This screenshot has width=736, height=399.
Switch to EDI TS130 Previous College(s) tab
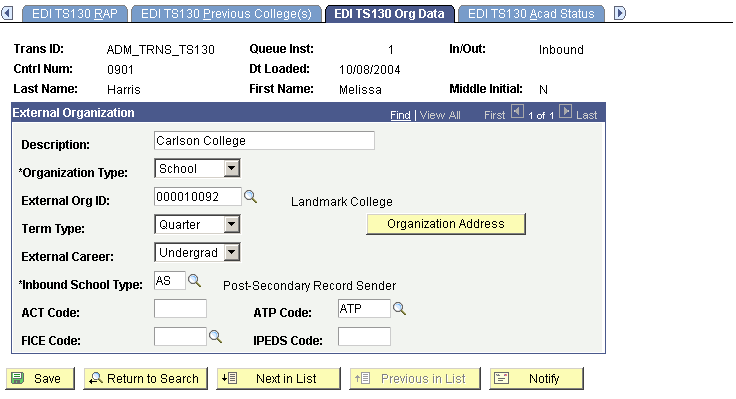tap(226, 14)
